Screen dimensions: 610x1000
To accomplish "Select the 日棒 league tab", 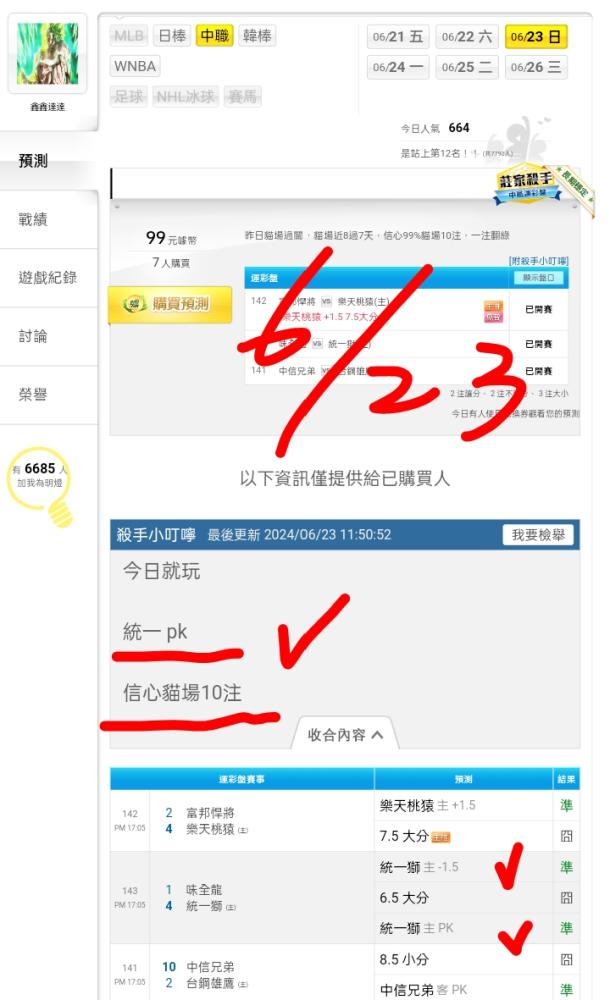I will (172, 35).
